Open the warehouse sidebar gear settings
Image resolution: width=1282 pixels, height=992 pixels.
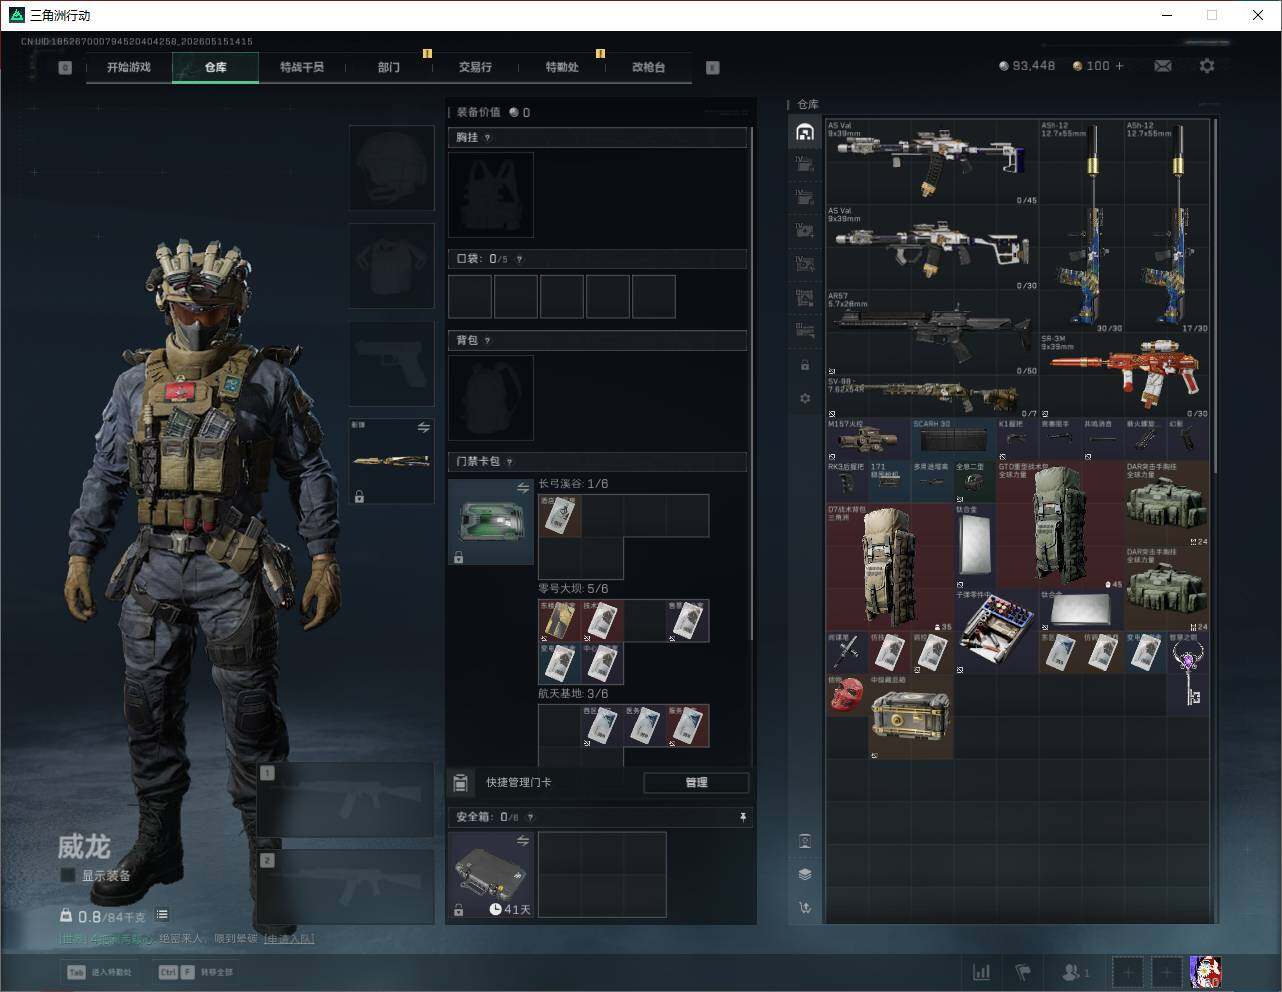(805, 399)
